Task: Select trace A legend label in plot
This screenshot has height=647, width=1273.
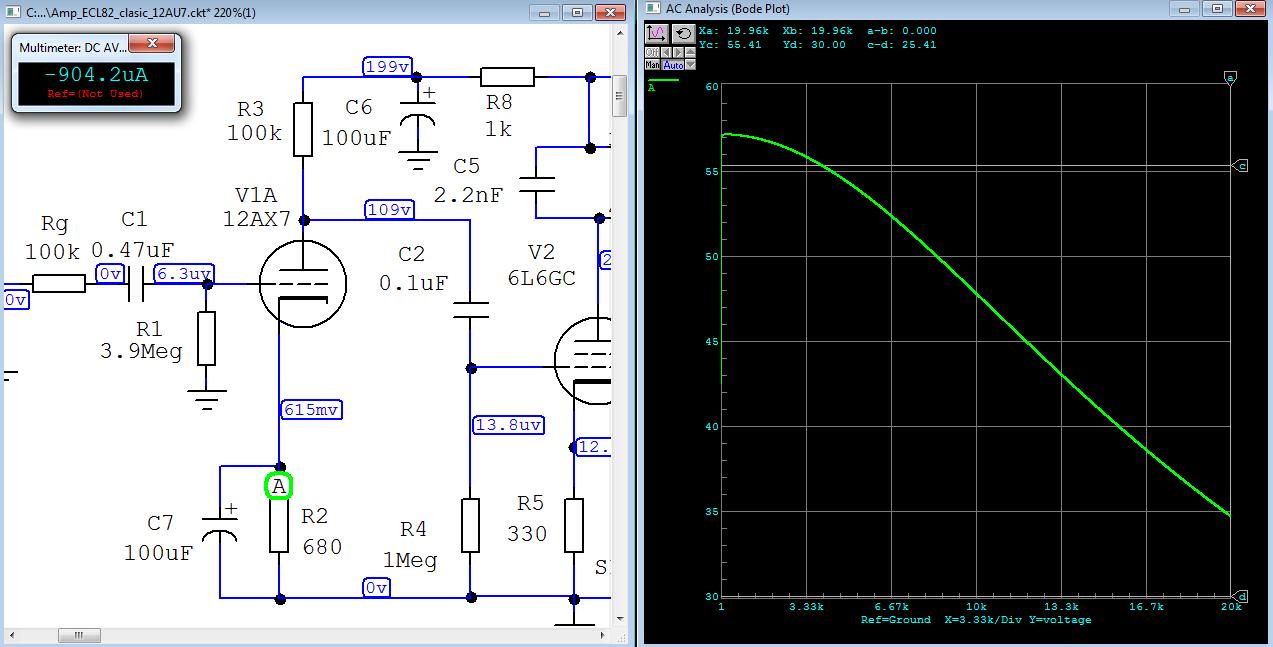Action: click(x=652, y=87)
